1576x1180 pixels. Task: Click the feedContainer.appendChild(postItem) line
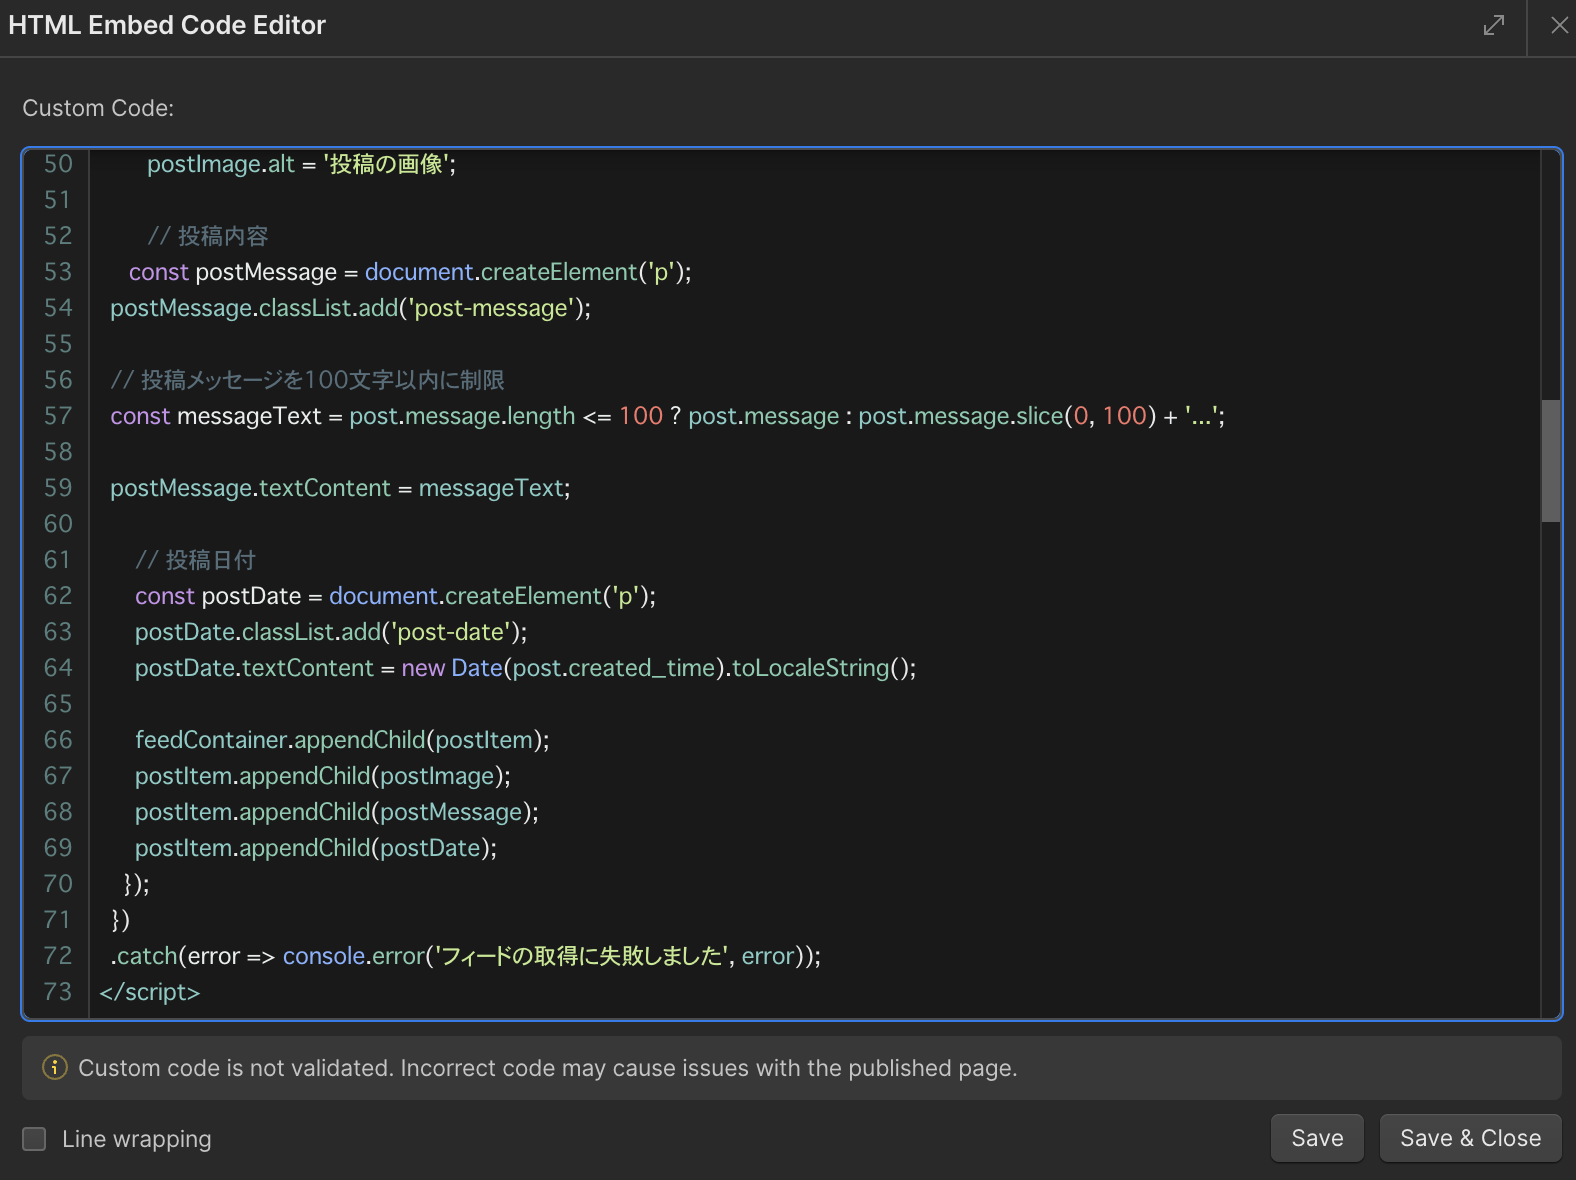(342, 740)
